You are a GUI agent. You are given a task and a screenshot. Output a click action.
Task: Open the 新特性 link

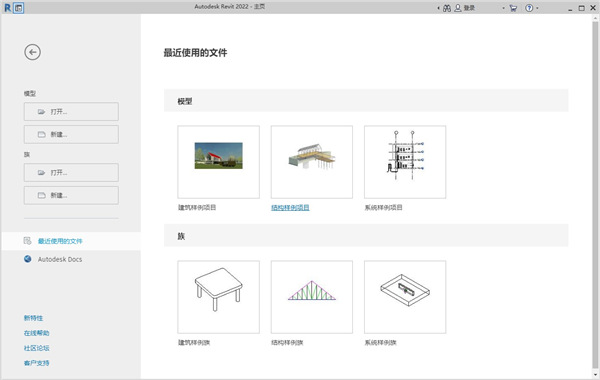(33, 318)
